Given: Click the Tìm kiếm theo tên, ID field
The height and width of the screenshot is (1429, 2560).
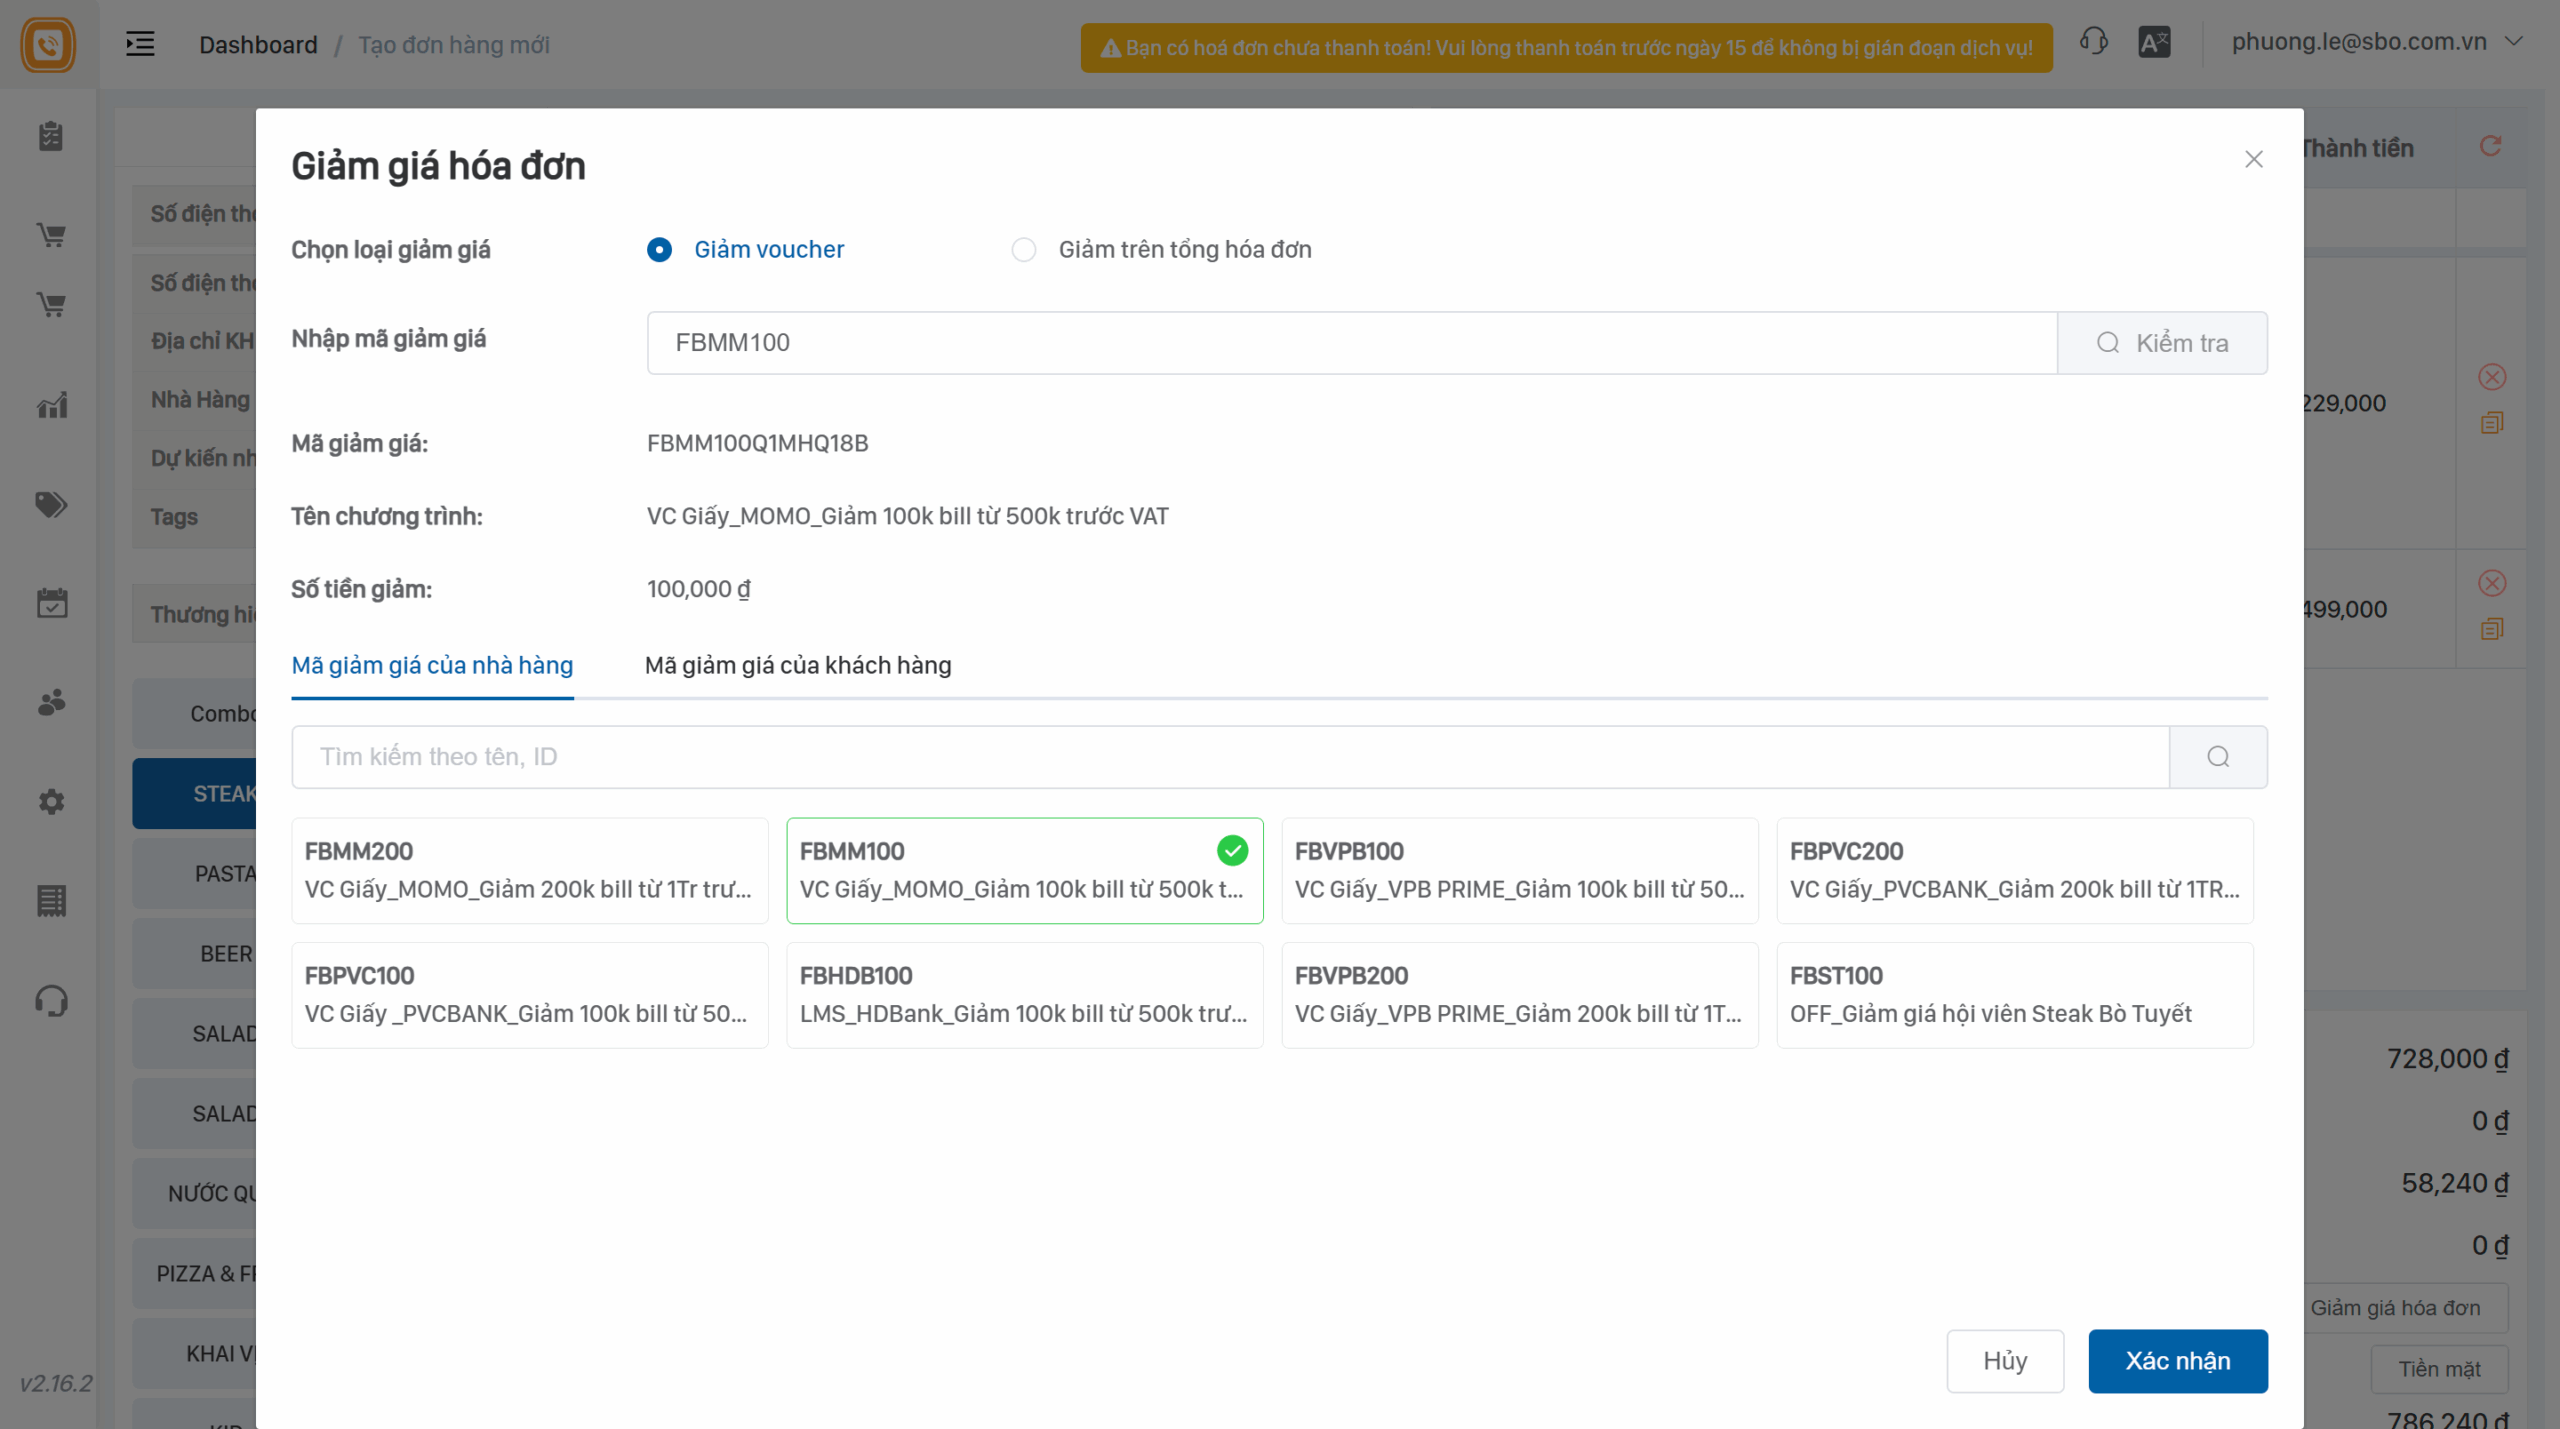Looking at the screenshot, I should [x=1230, y=757].
